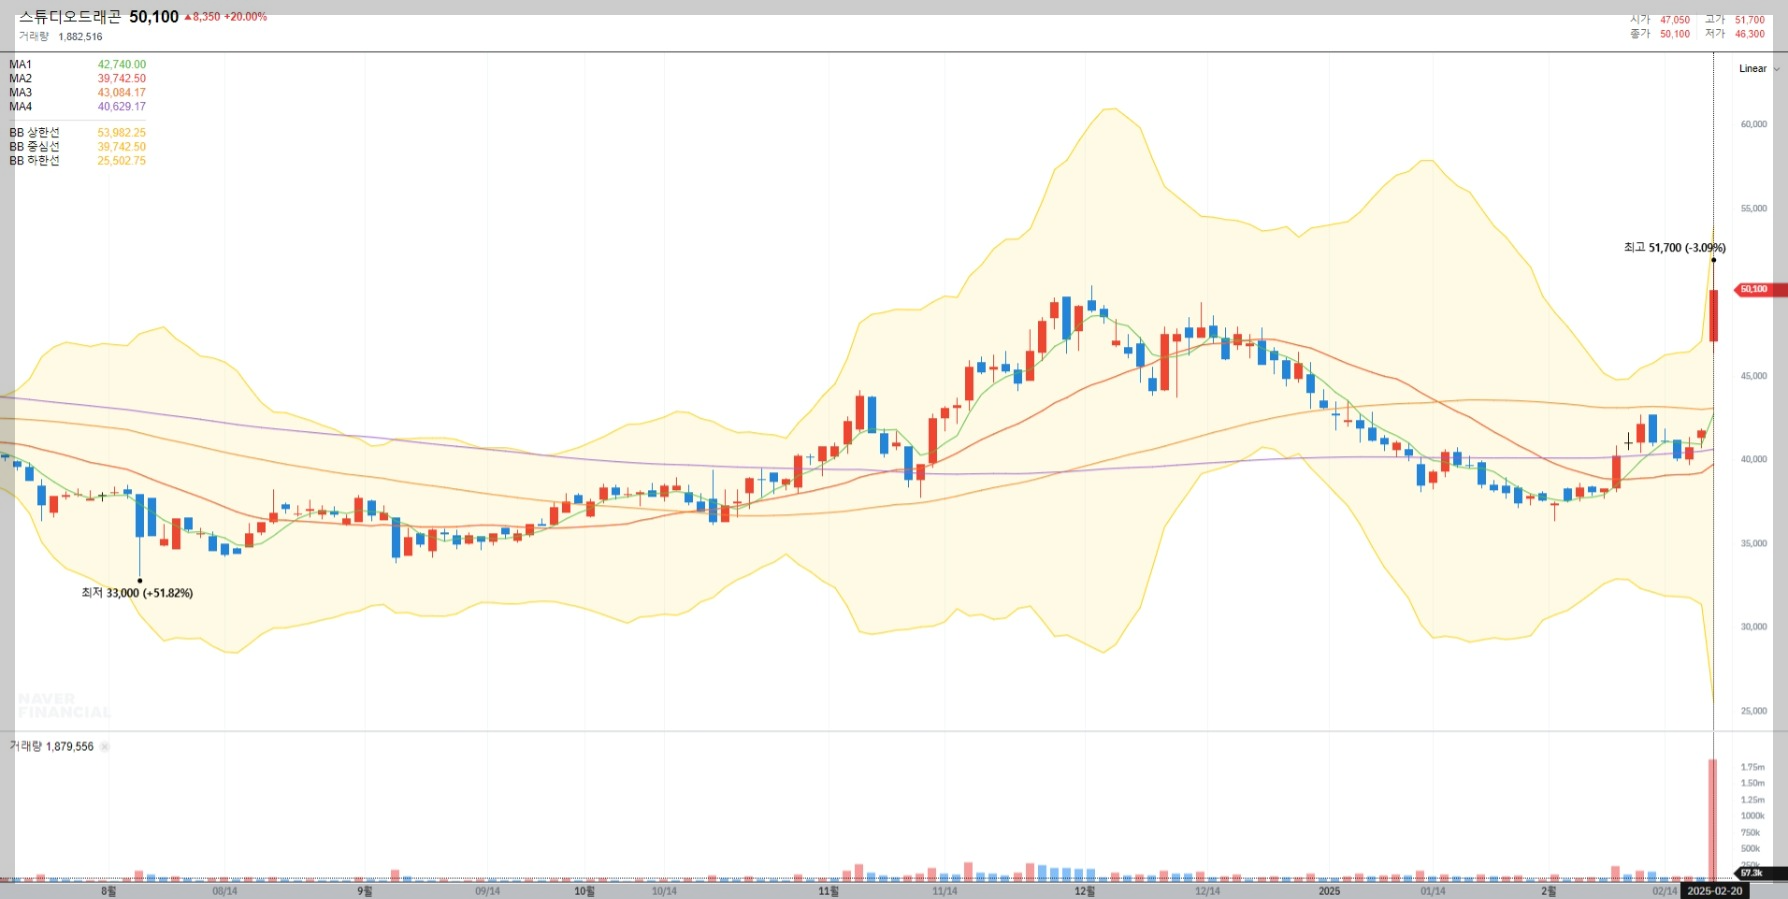Screen dimensions: 1788x899
Task: Click the 12/14 date label on the time axis
Action: [1208, 891]
